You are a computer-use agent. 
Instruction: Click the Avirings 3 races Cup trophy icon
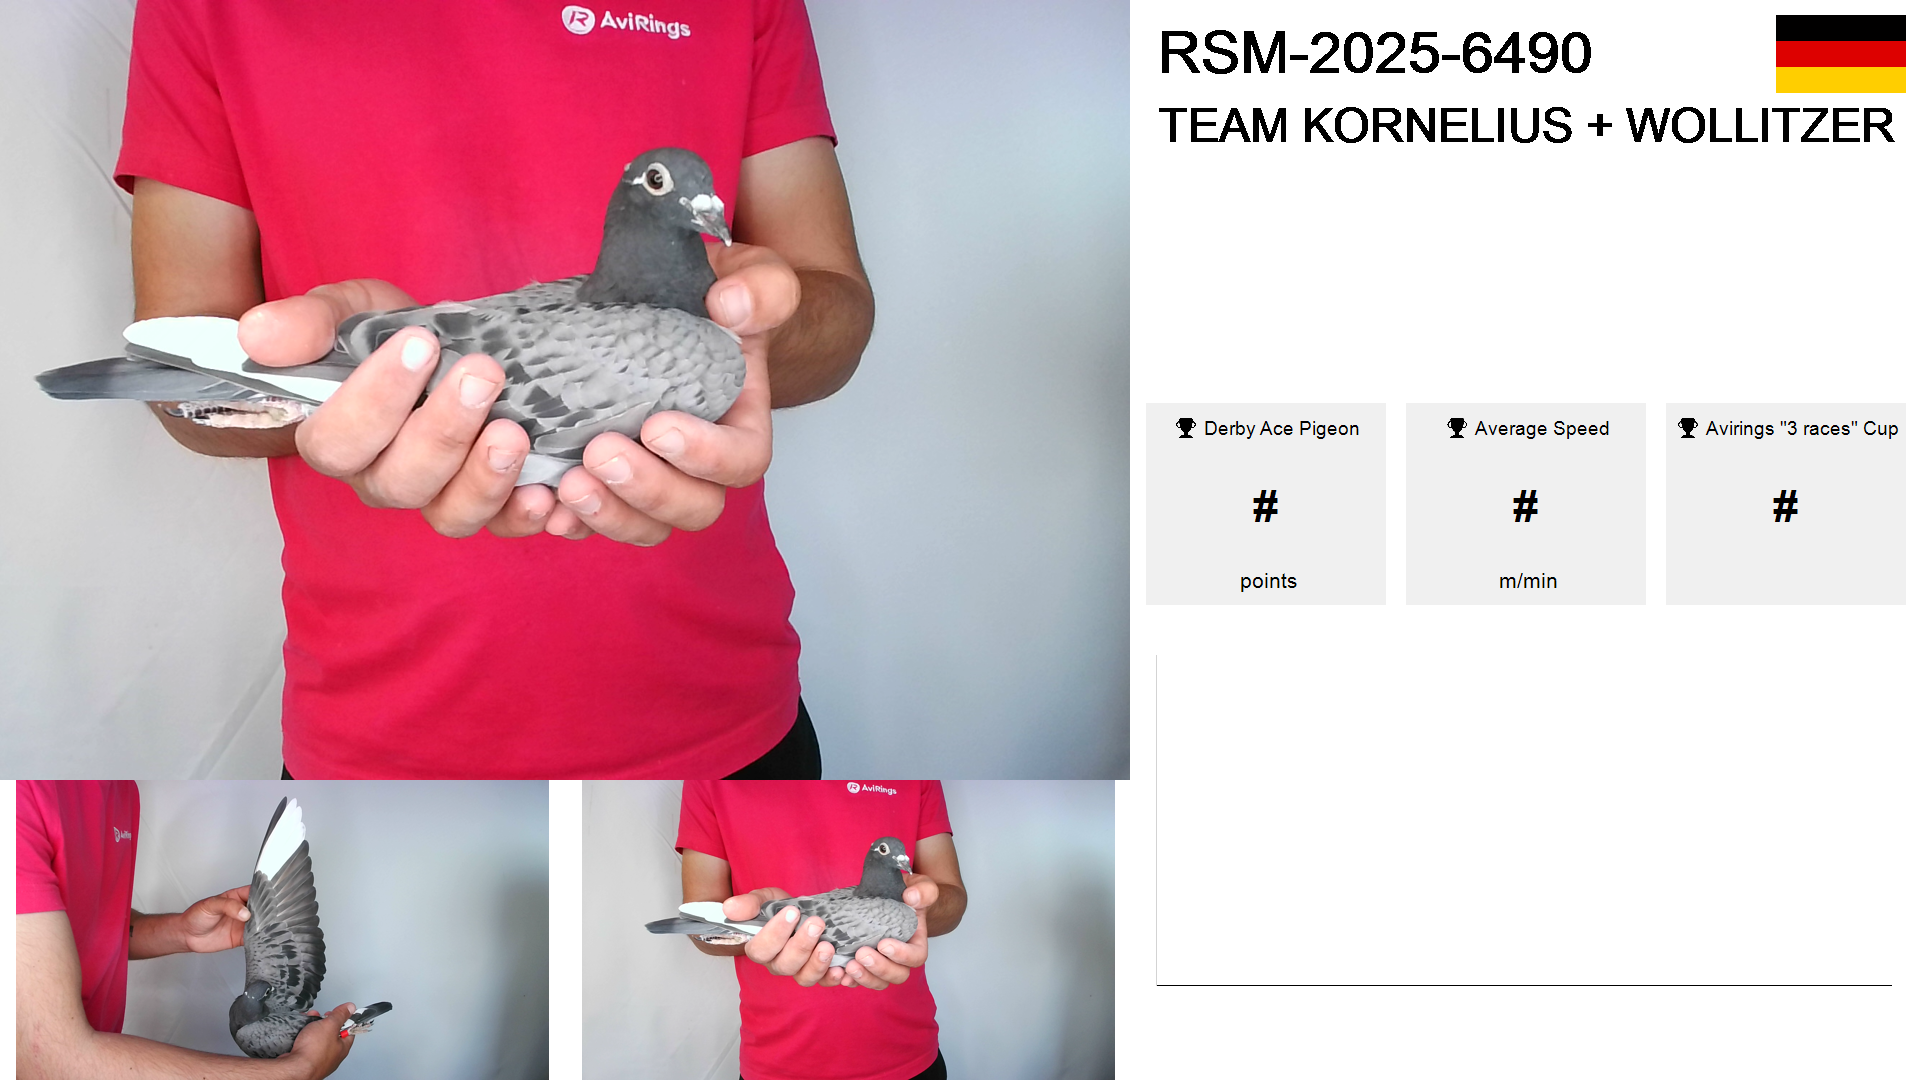1688,428
